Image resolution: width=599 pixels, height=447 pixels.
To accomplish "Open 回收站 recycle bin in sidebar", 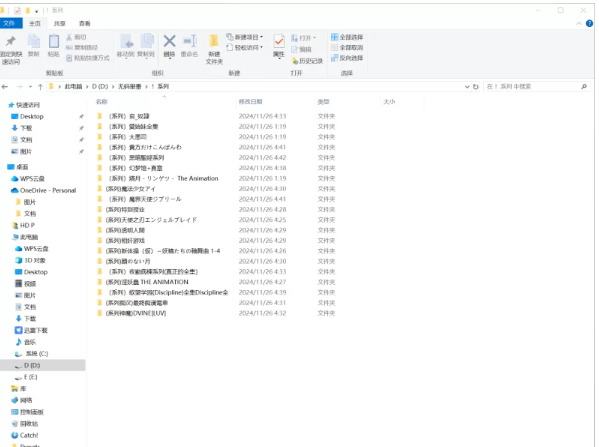I will pos(25,424).
